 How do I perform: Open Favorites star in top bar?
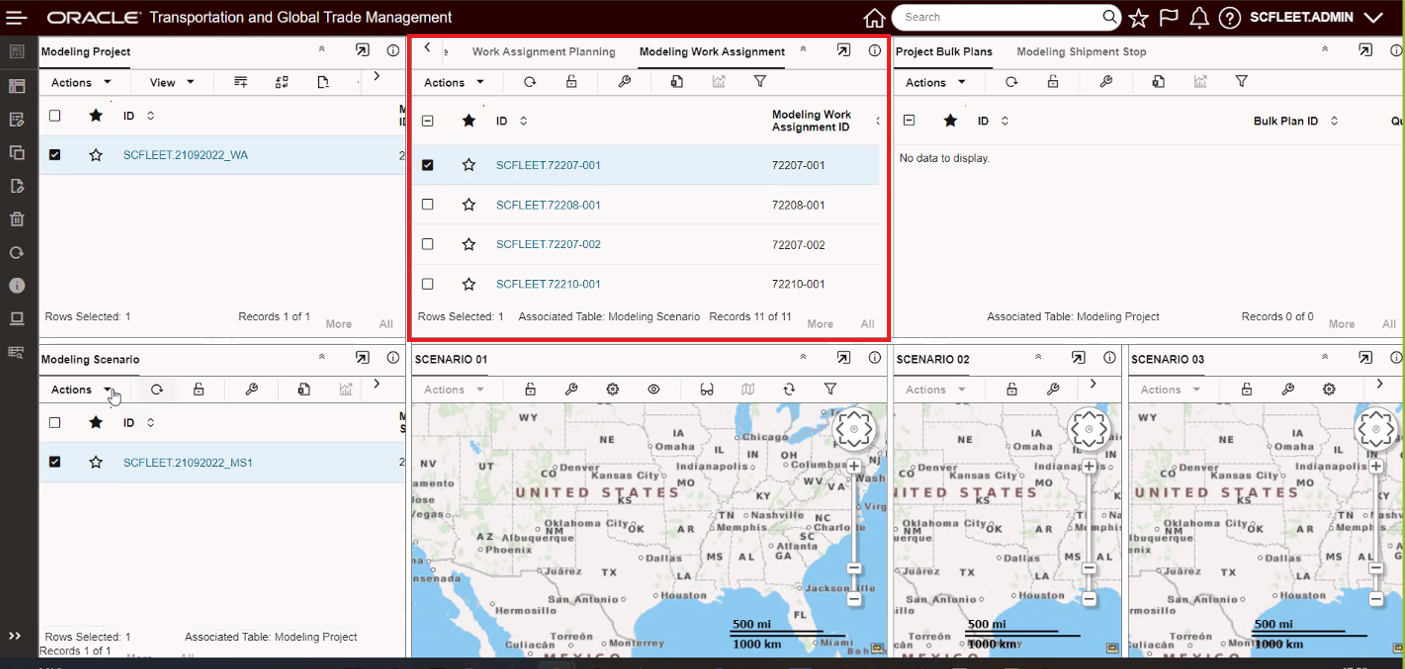(1138, 18)
